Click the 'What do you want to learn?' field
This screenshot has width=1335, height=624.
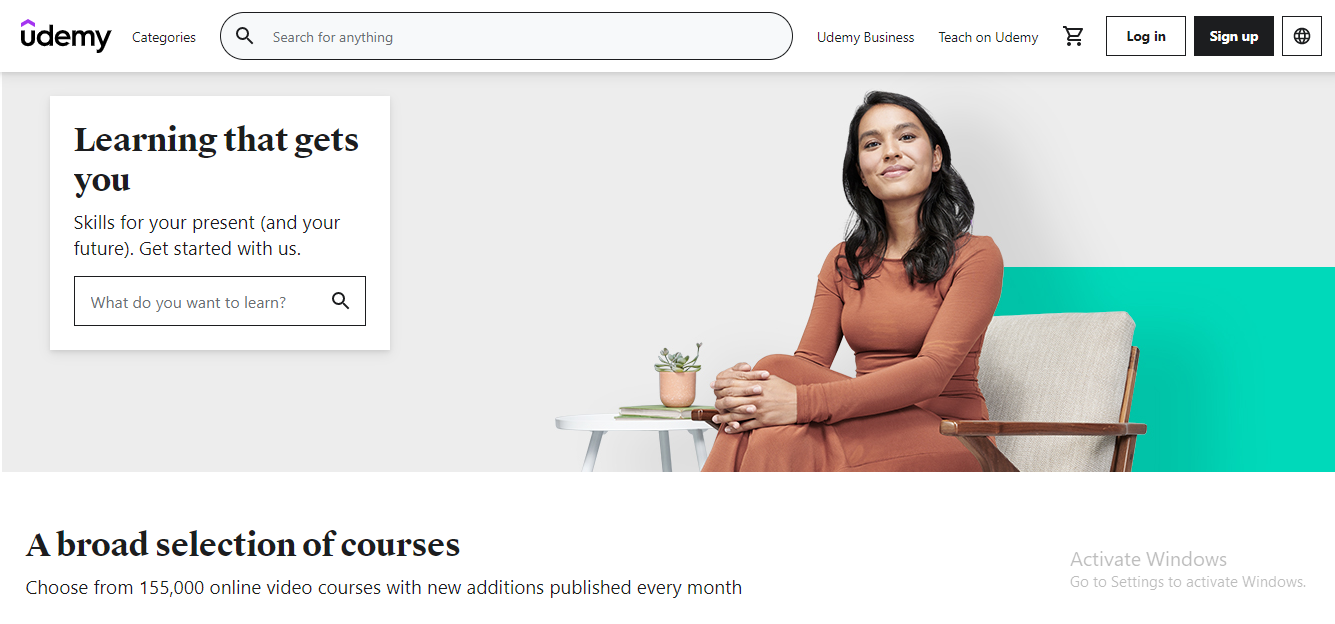[220, 301]
